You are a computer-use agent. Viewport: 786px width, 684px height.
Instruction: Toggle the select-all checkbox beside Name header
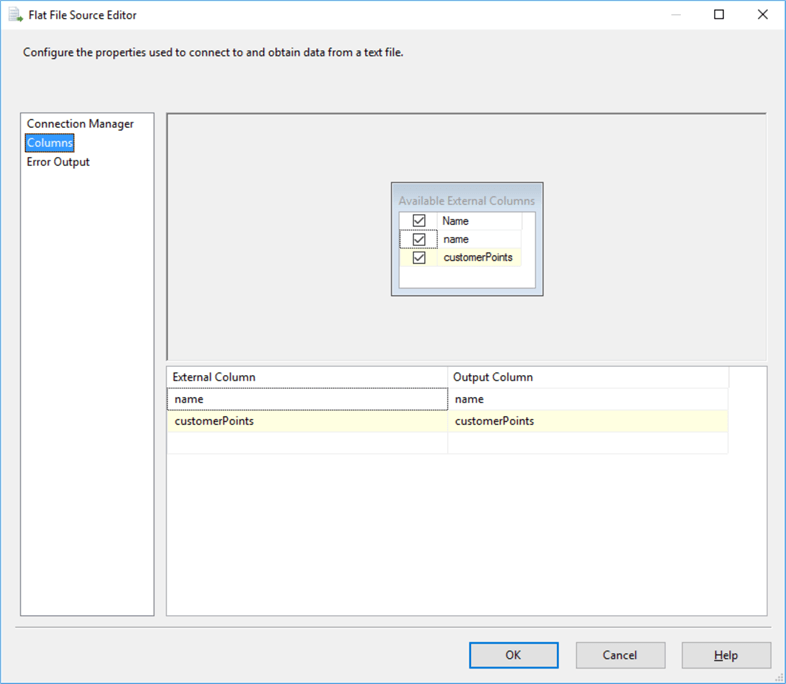coord(419,221)
